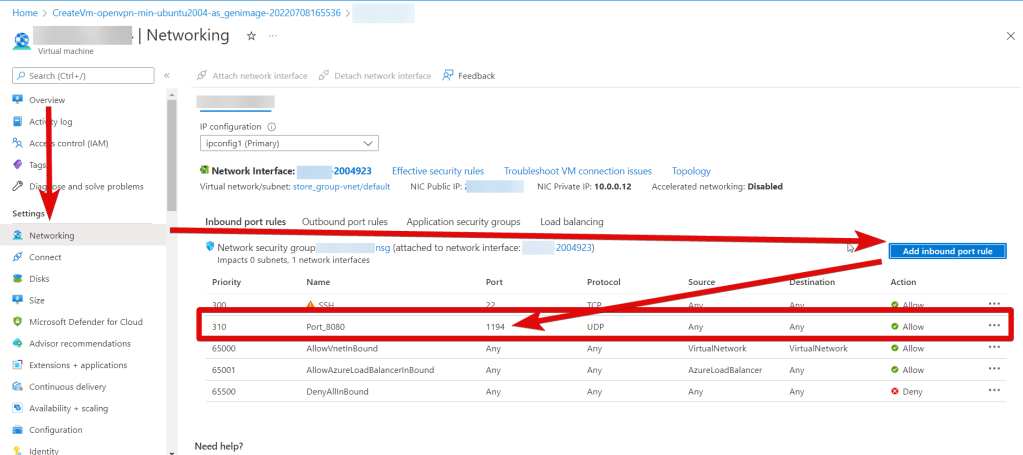Screen dimensions: 1023x455
Task: Open the Configuration sidebar icon
Action: 18,430
